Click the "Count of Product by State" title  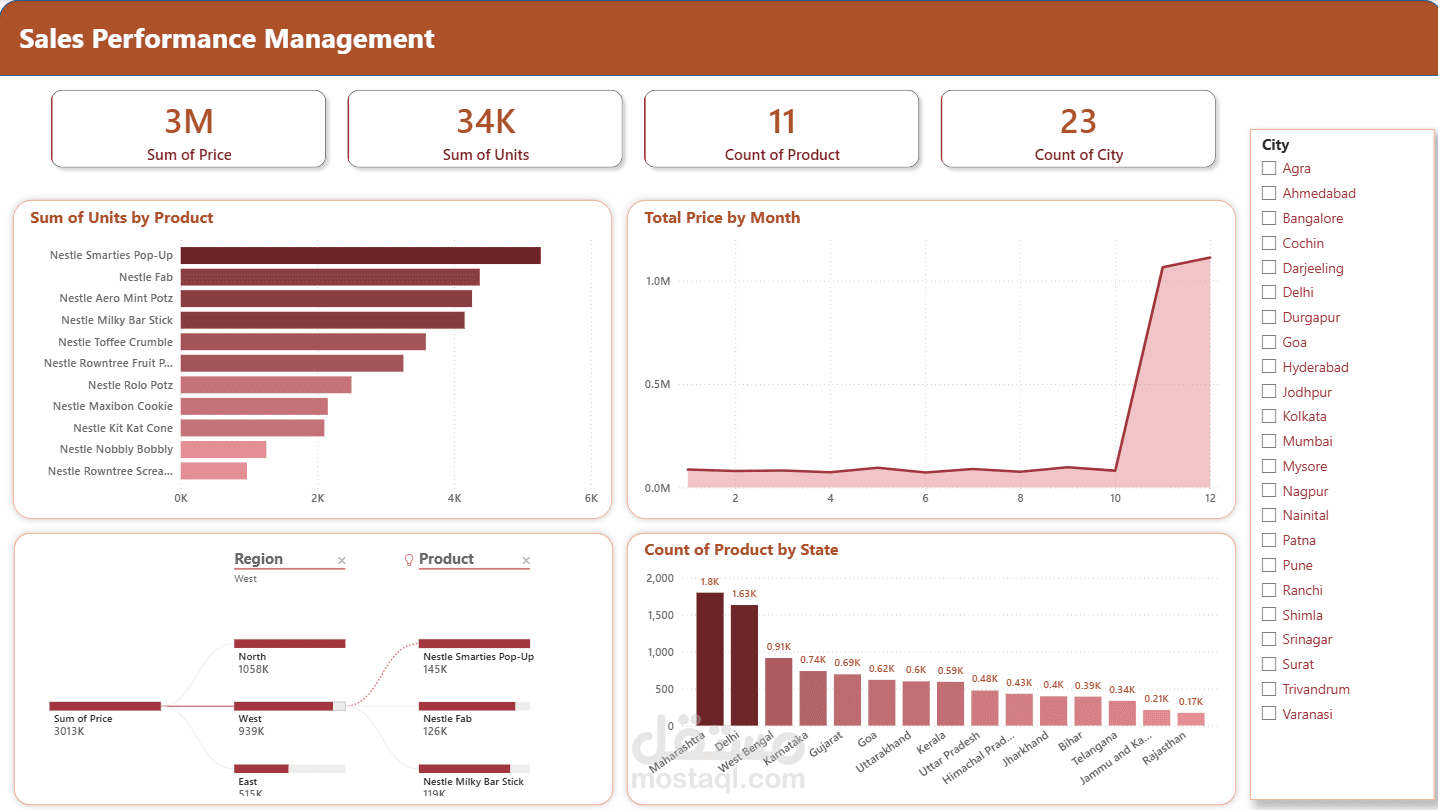[x=741, y=550]
